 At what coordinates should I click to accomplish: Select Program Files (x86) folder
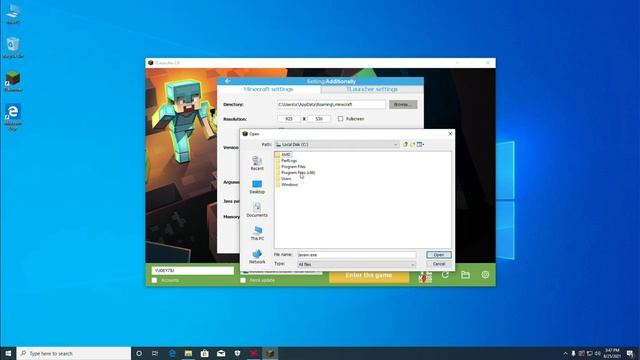pyautogui.click(x=295, y=173)
